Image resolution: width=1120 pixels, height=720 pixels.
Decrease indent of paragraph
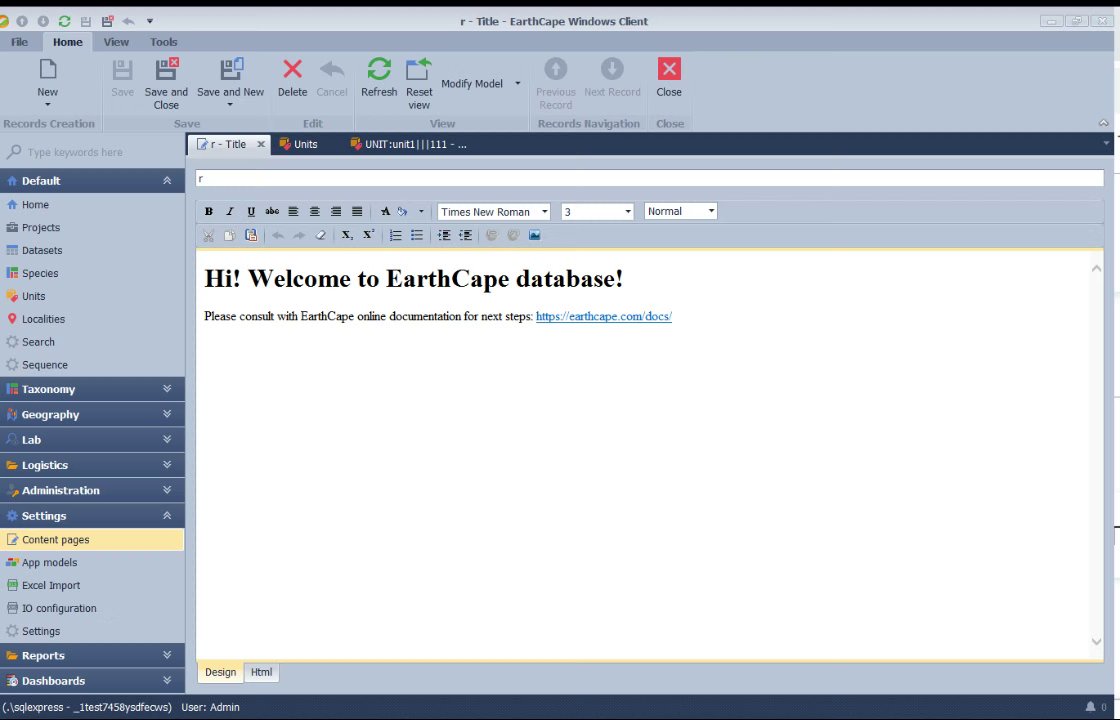pyautogui.click(x=466, y=235)
